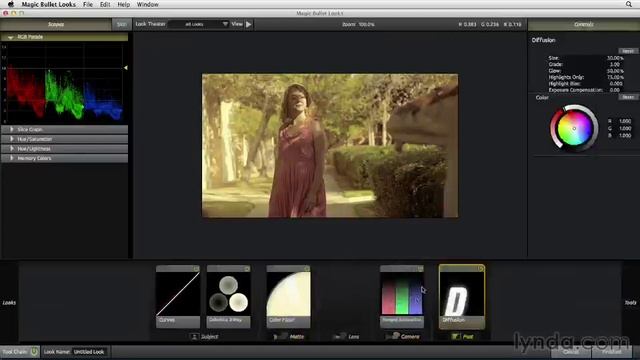
Task: Open the Apple menu
Action: pos(11,4)
